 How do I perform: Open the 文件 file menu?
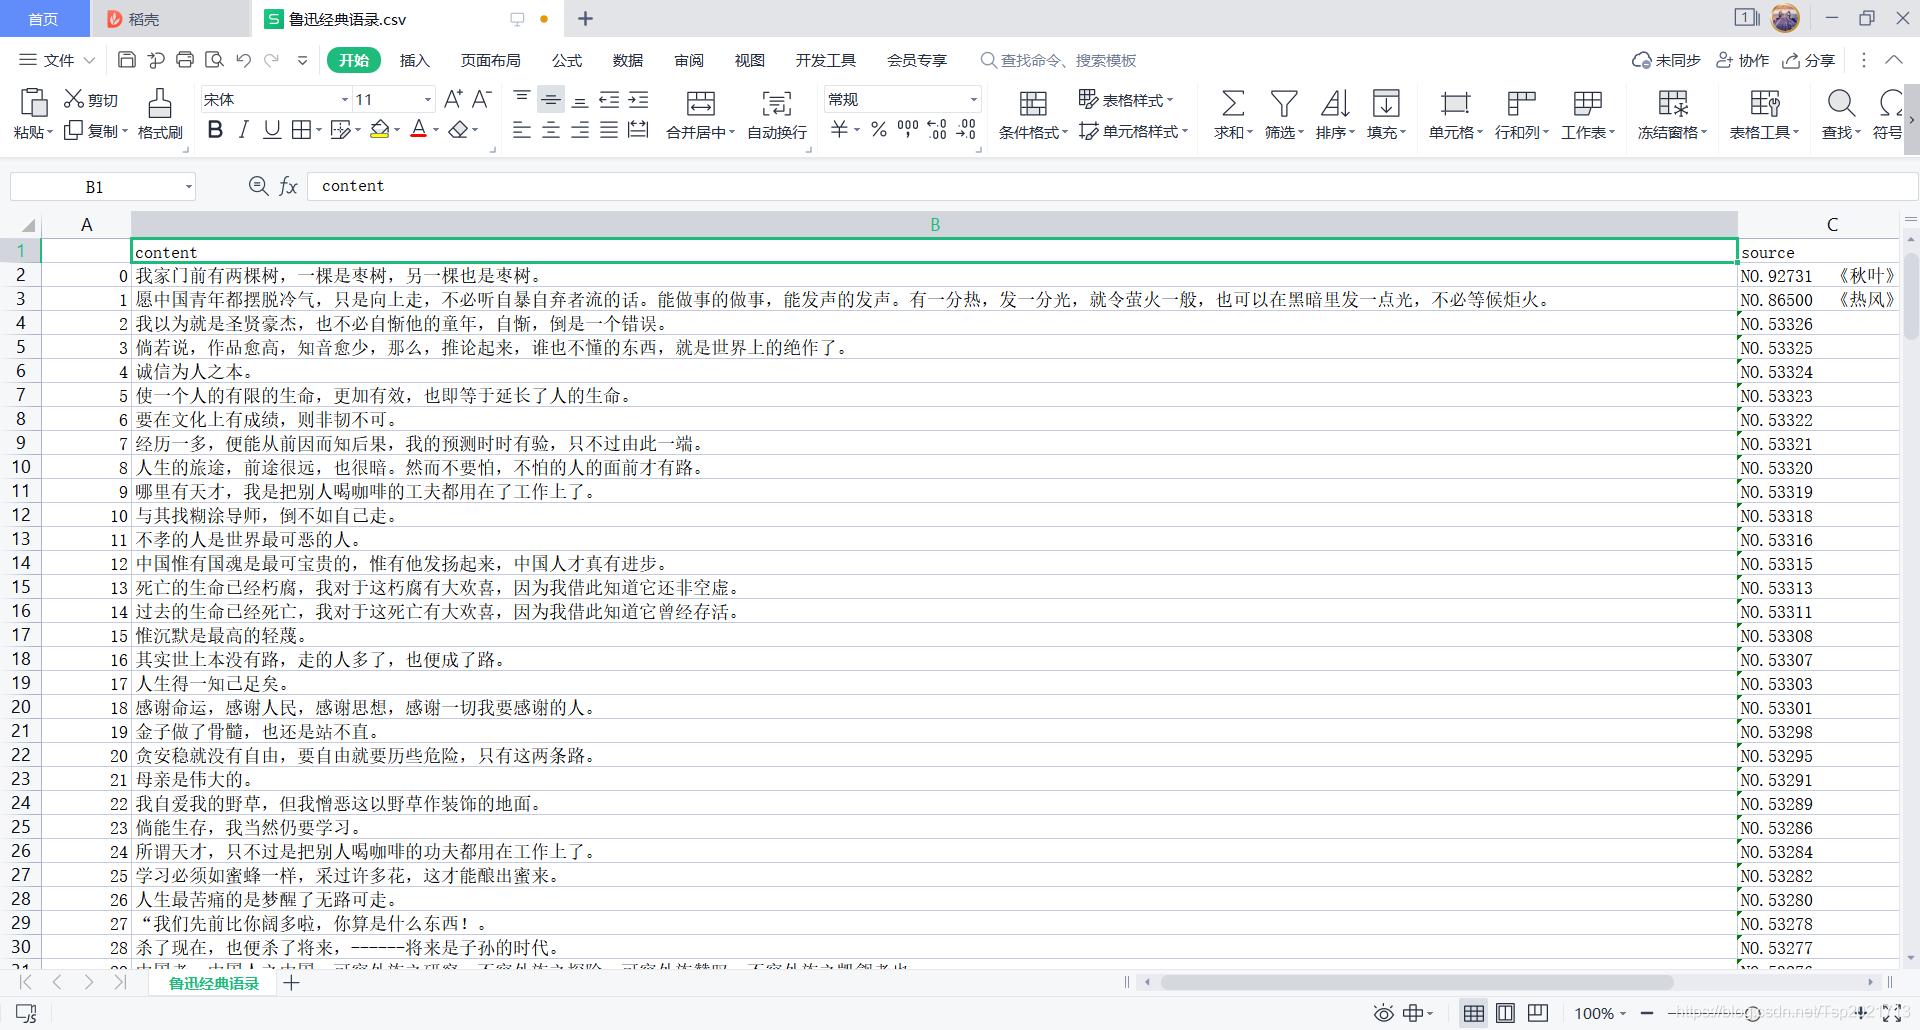tap(57, 60)
